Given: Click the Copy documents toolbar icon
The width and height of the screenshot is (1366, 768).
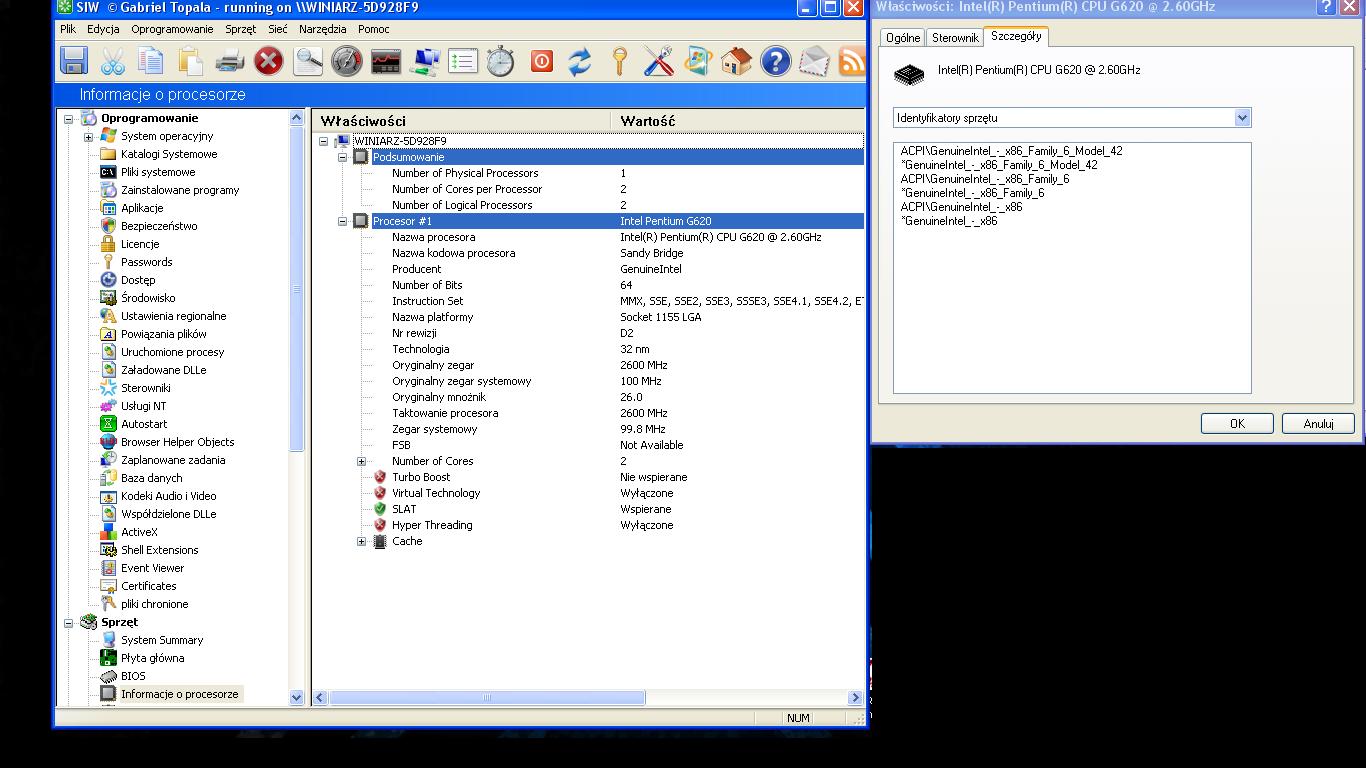Looking at the screenshot, I should [151, 62].
